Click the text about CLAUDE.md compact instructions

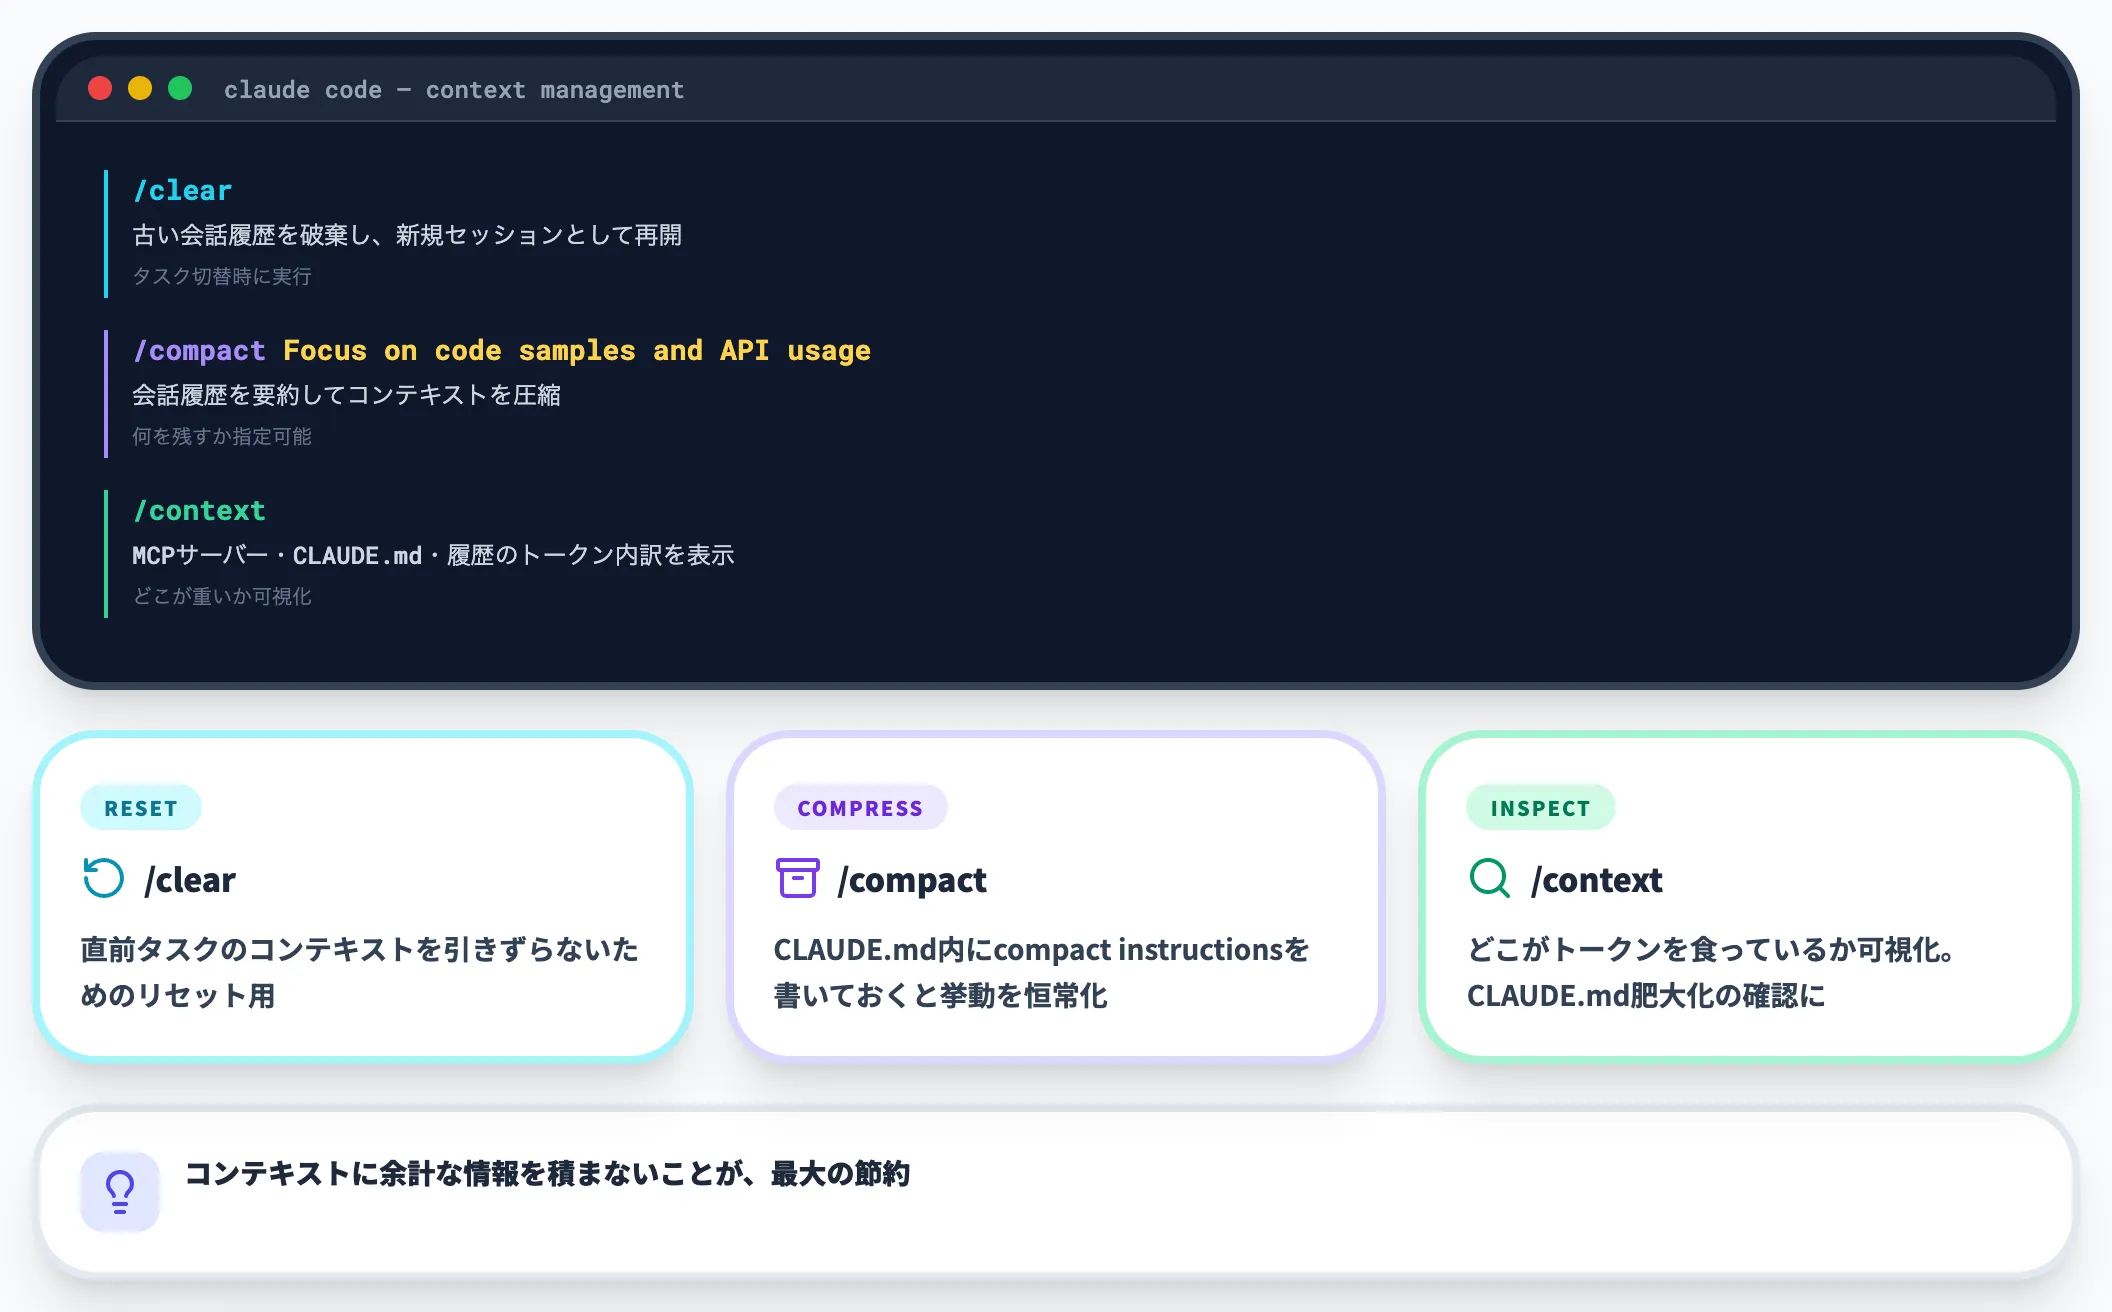pos(1041,972)
